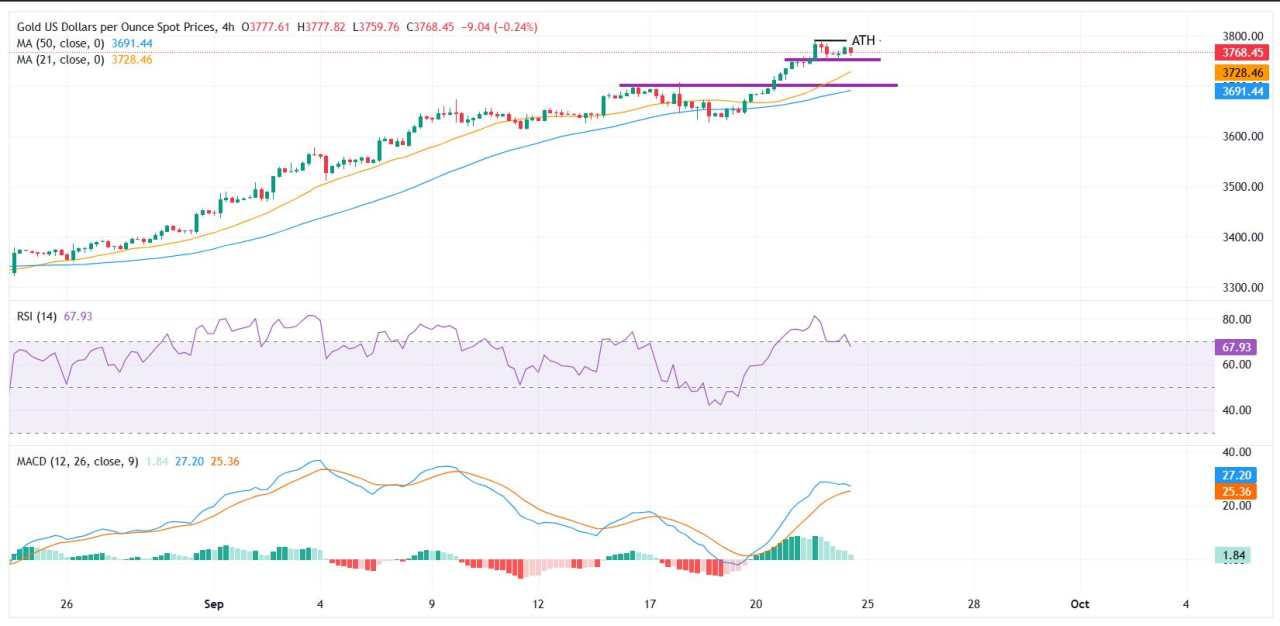Select the MA (21, close, 0) legend entry
1280x626 pixels.
[x=63, y=58]
